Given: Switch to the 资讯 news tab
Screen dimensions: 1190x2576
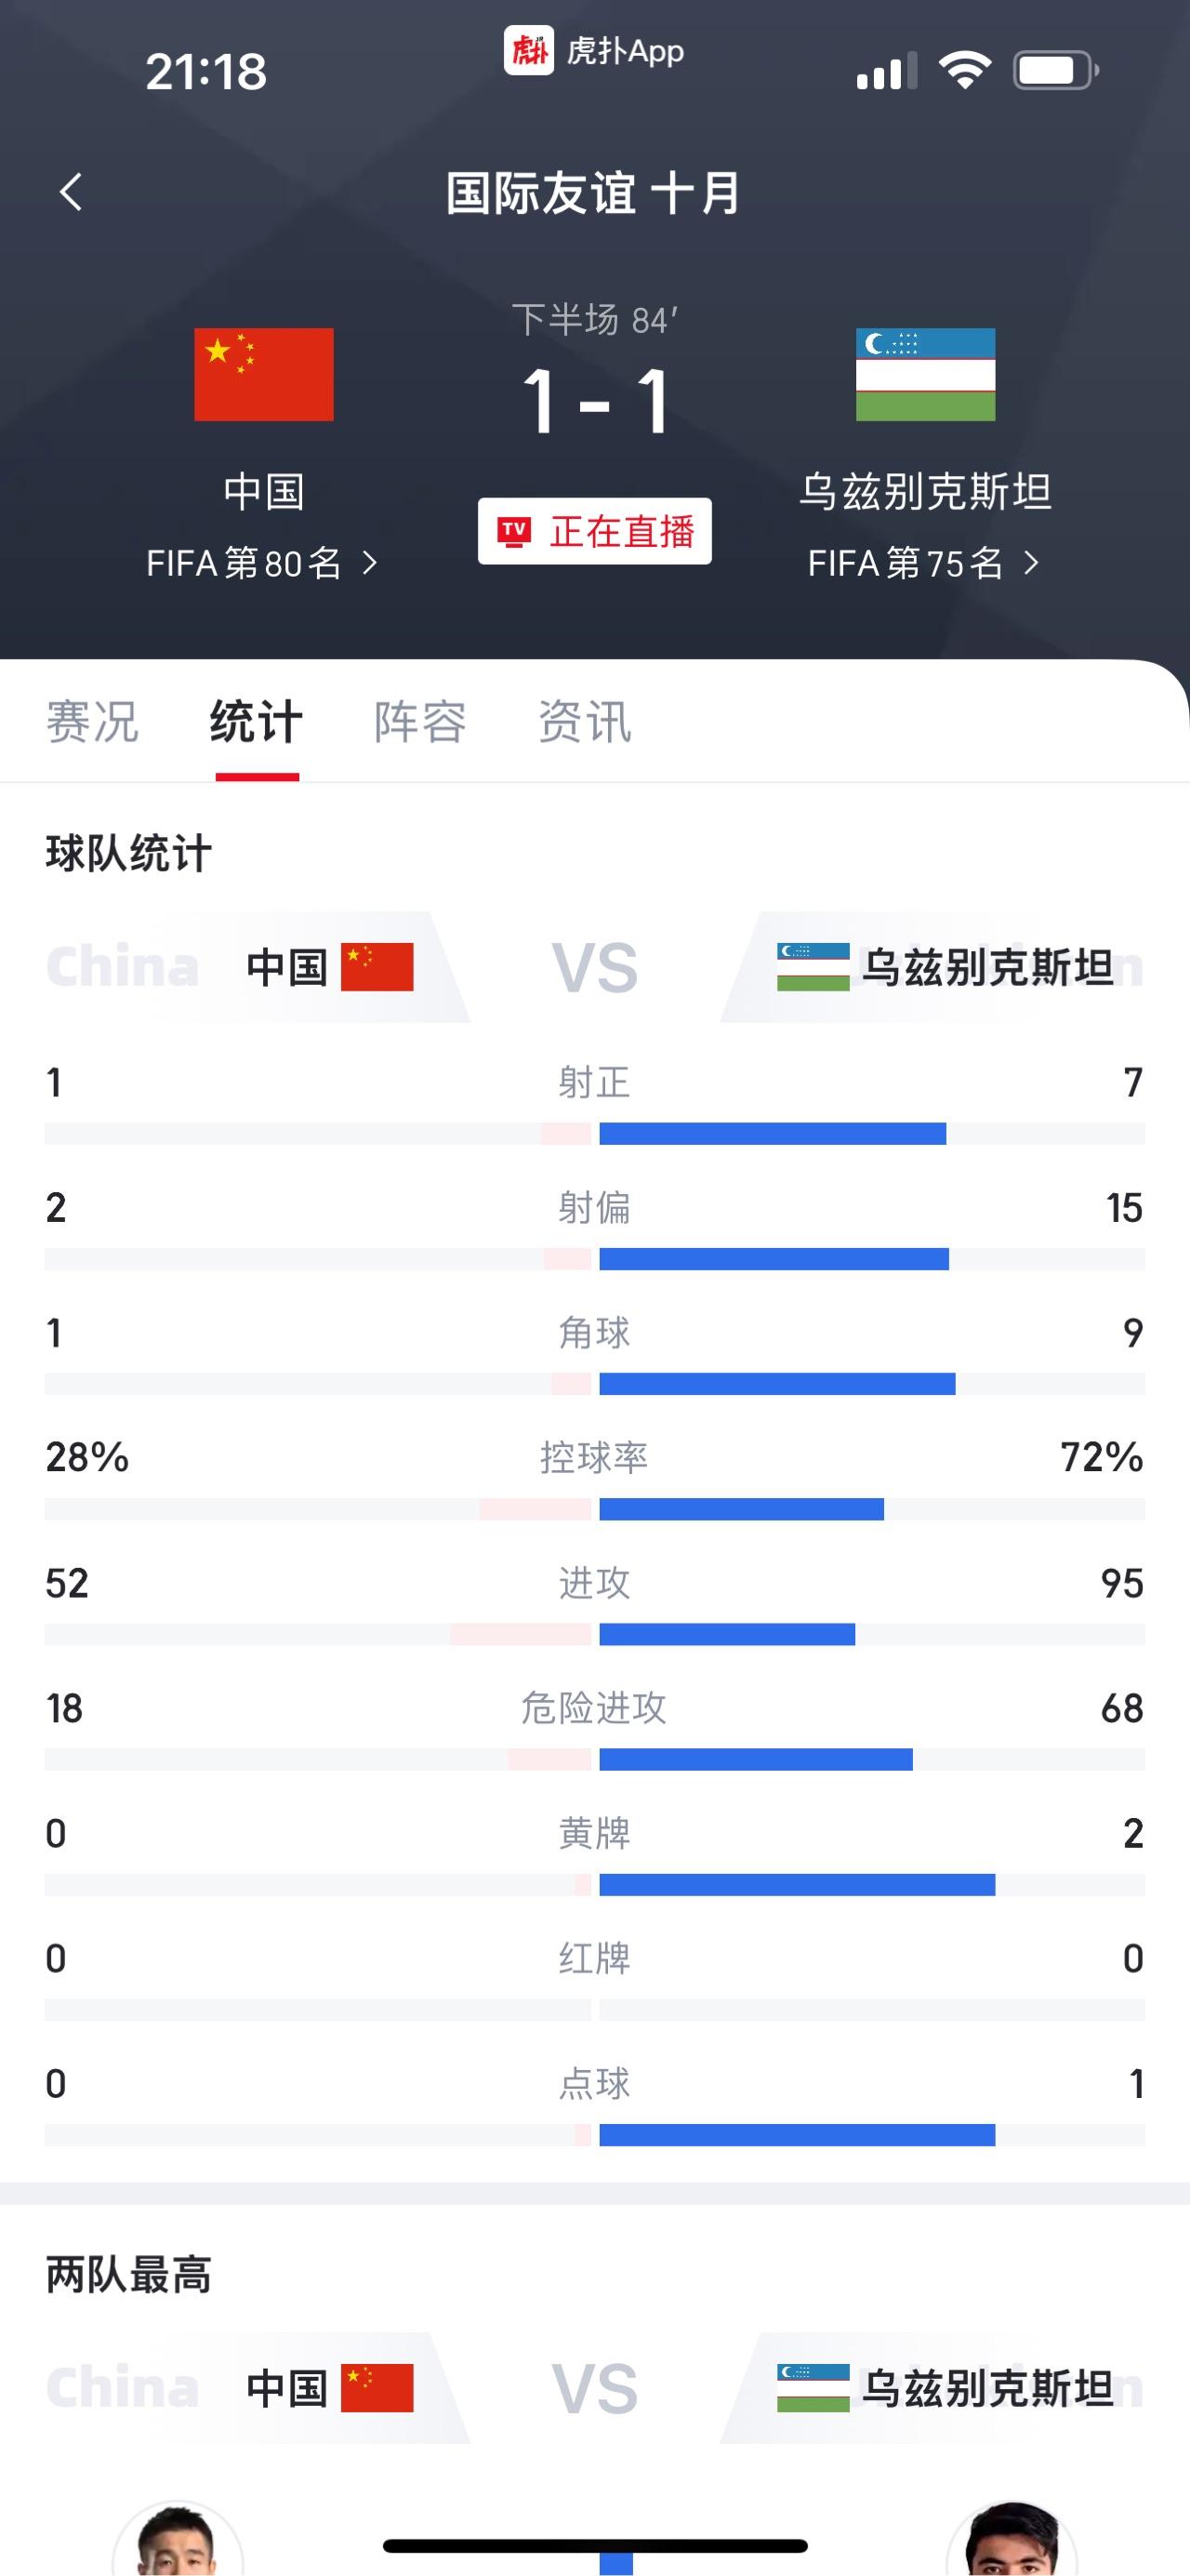Looking at the screenshot, I should [x=585, y=720].
